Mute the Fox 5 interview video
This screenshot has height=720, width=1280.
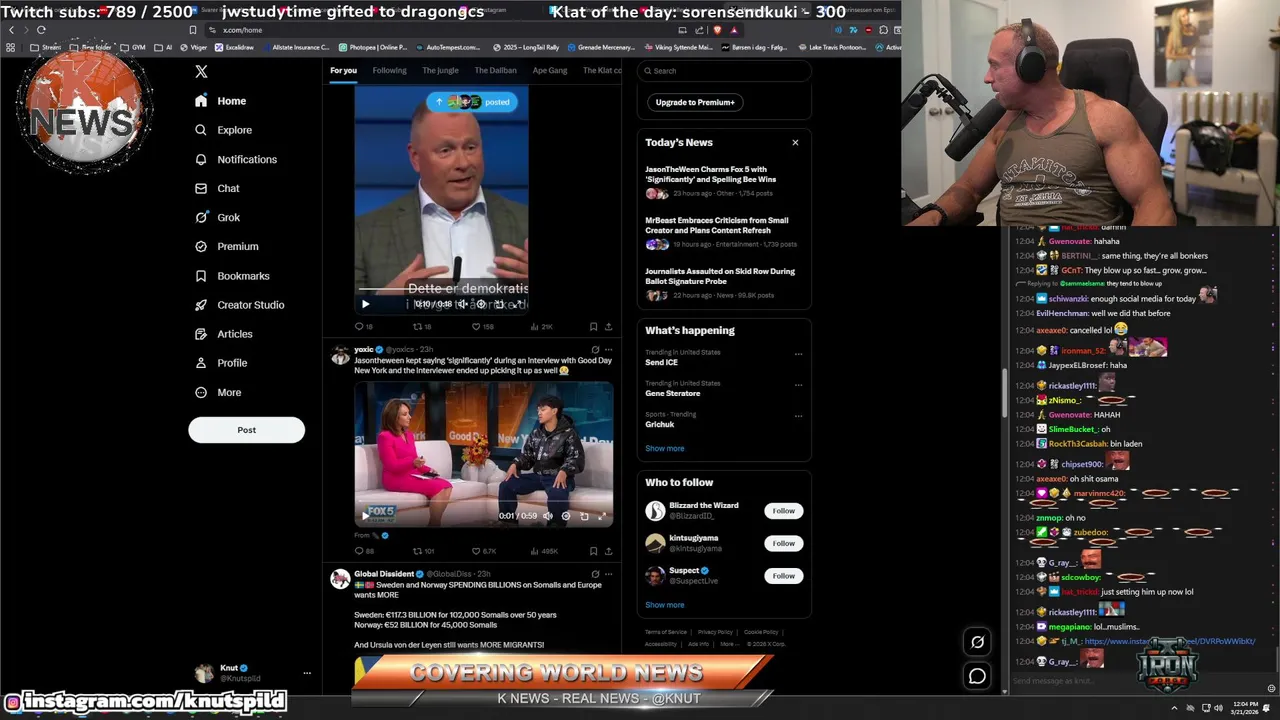coord(548,516)
